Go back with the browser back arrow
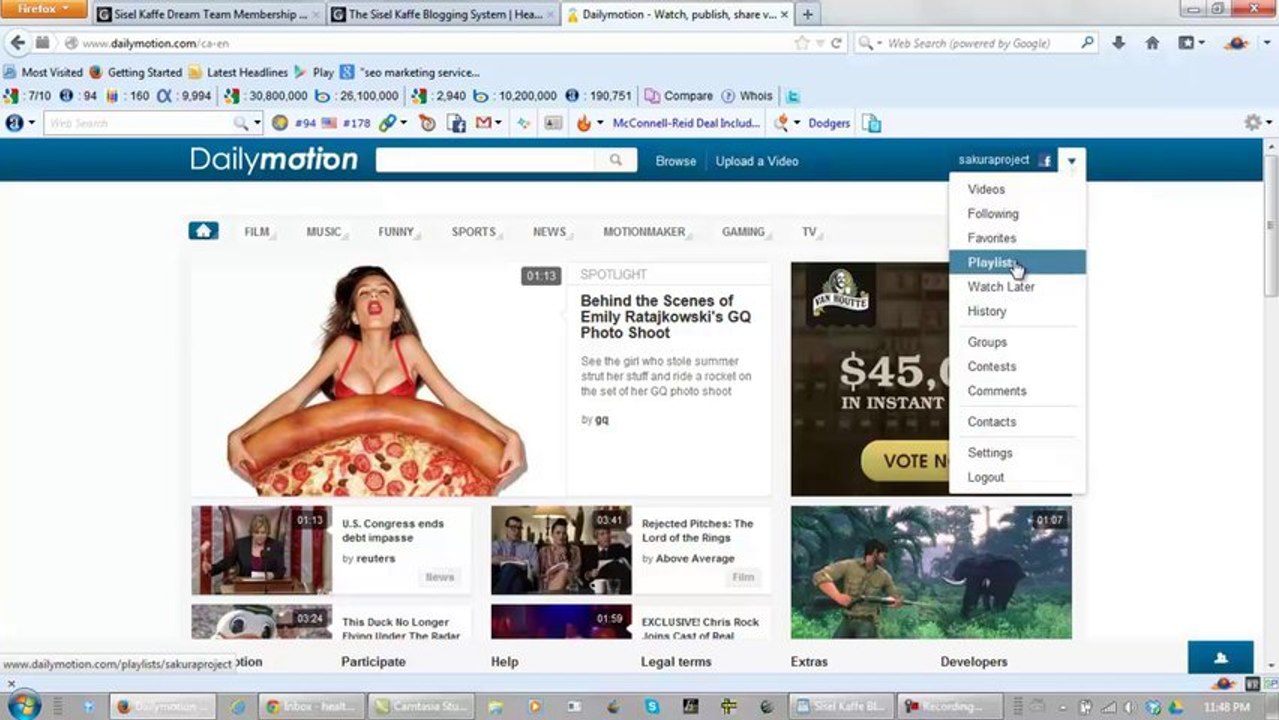Screen dimensions: 1279x720 point(17,43)
